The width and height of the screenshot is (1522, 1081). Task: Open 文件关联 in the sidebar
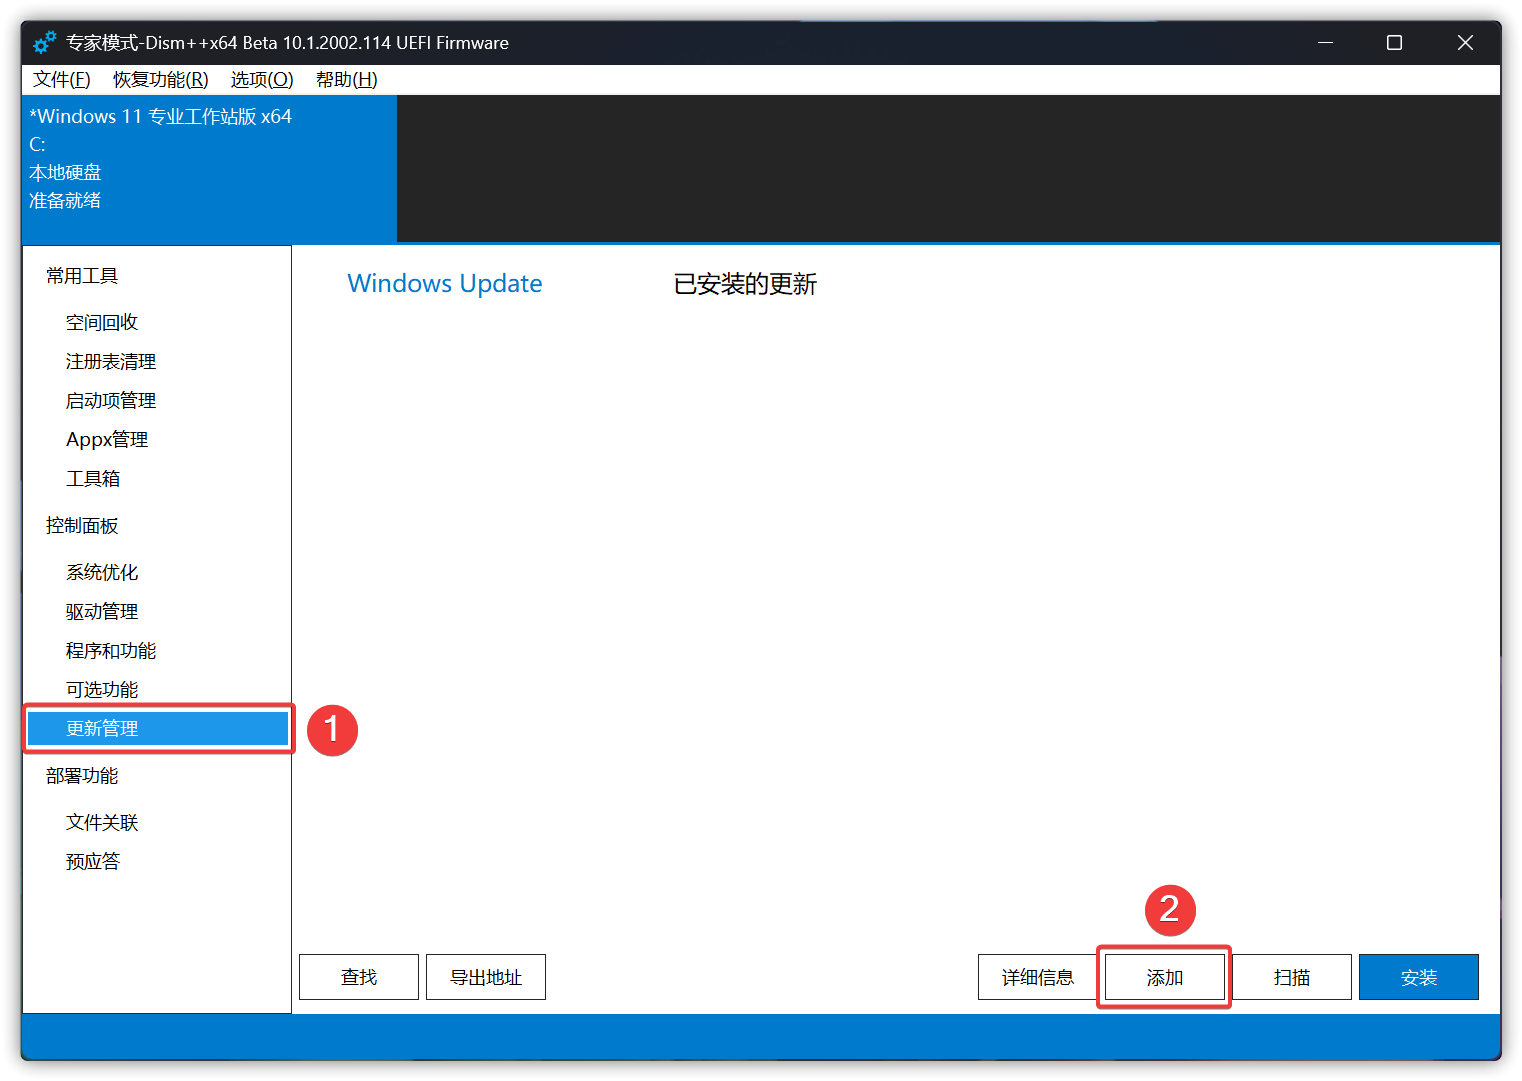(x=102, y=822)
